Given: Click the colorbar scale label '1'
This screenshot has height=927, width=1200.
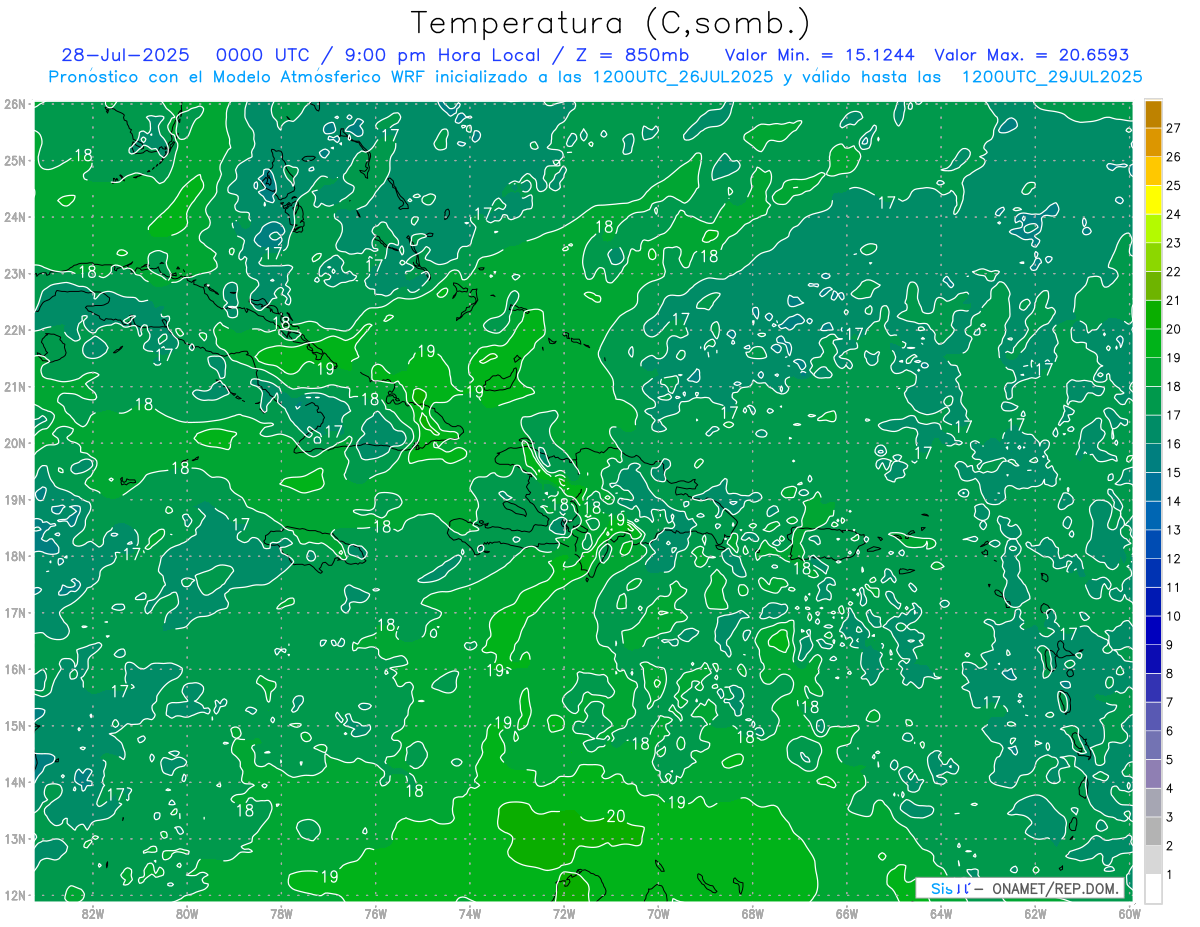Looking at the screenshot, I should [1169, 874].
